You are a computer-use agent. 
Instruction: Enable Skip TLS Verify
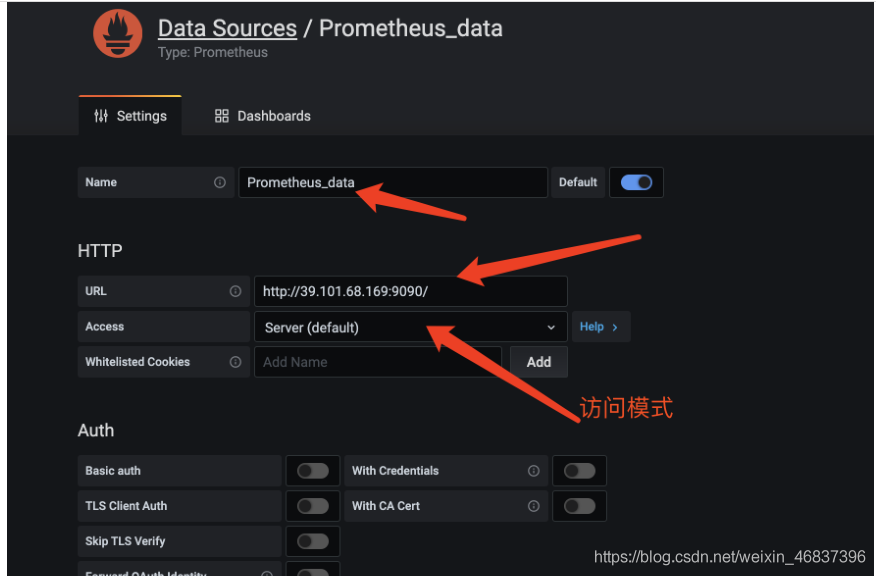pos(313,541)
